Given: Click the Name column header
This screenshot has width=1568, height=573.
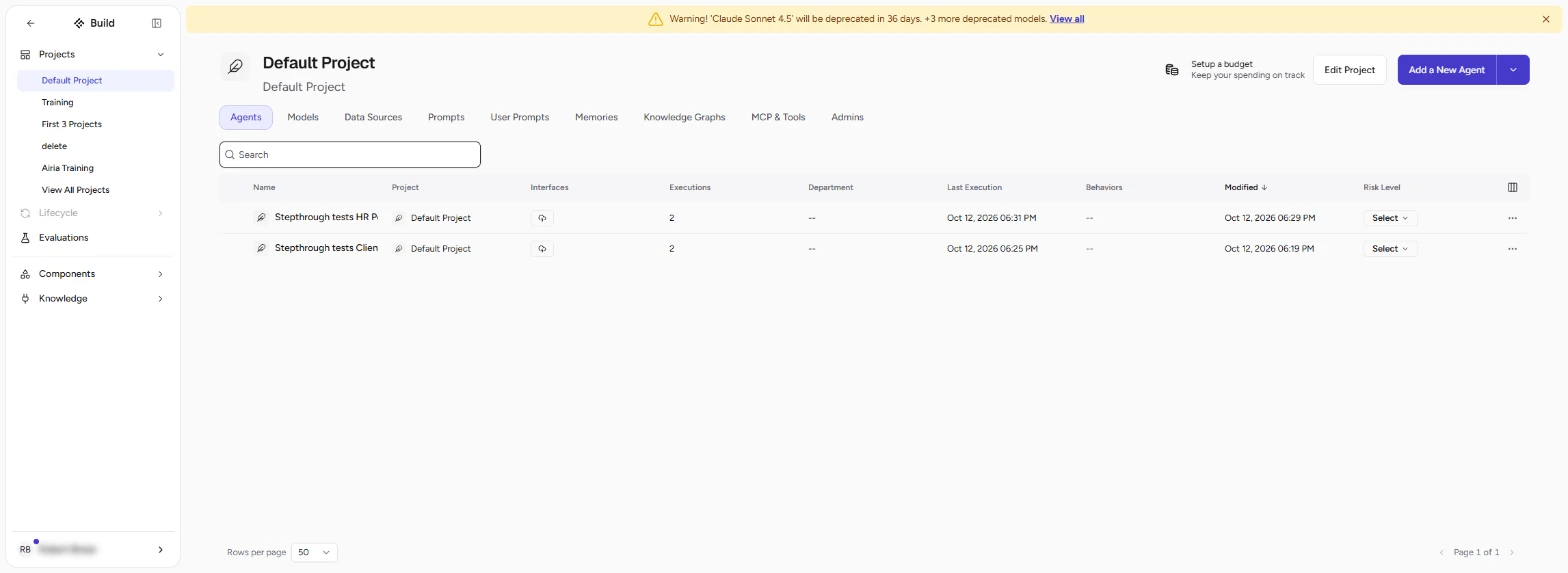Looking at the screenshot, I should (x=264, y=187).
